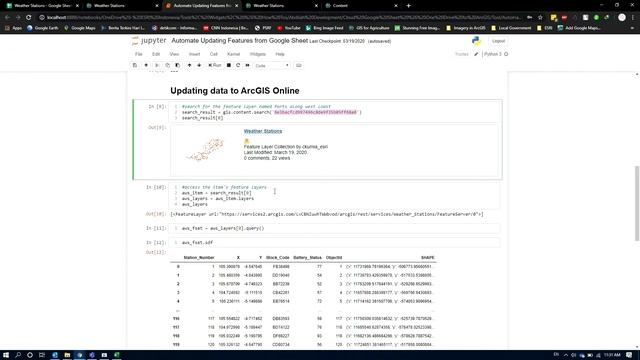
Task: Save and checkpoint the notebook
Action: [135, 65]
